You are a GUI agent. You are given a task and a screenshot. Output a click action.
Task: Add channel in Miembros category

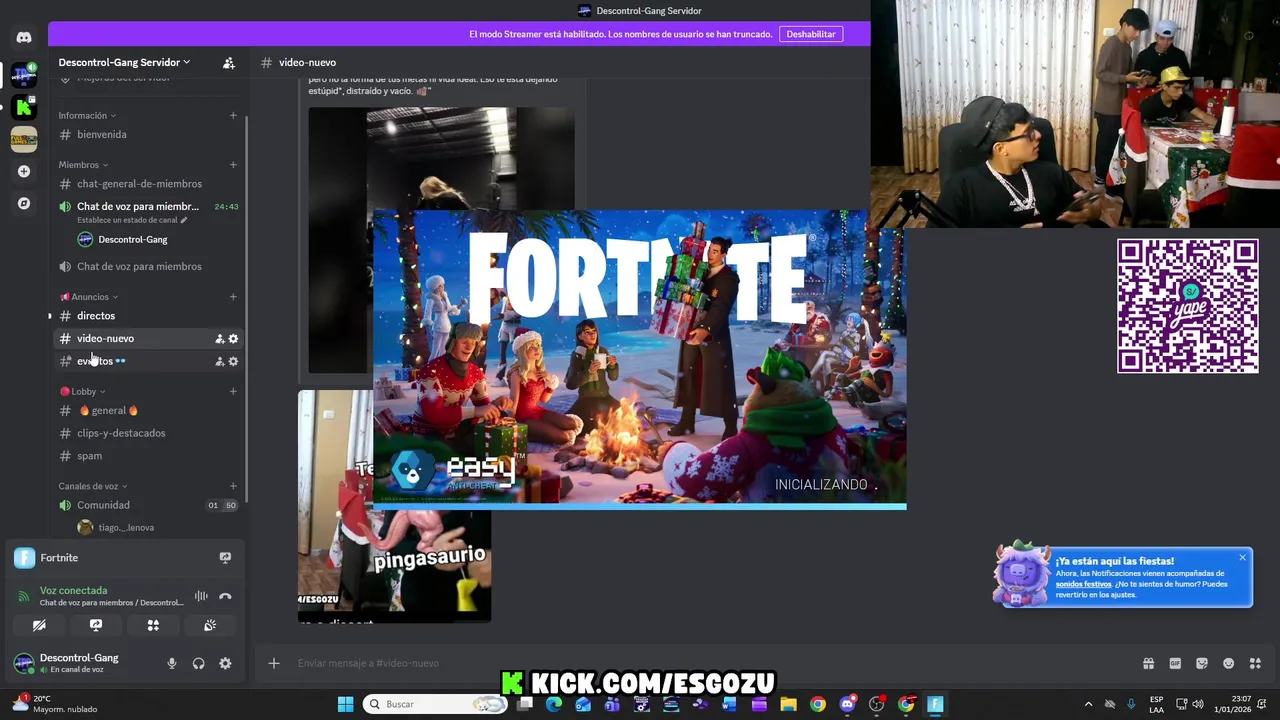(233, 164)
